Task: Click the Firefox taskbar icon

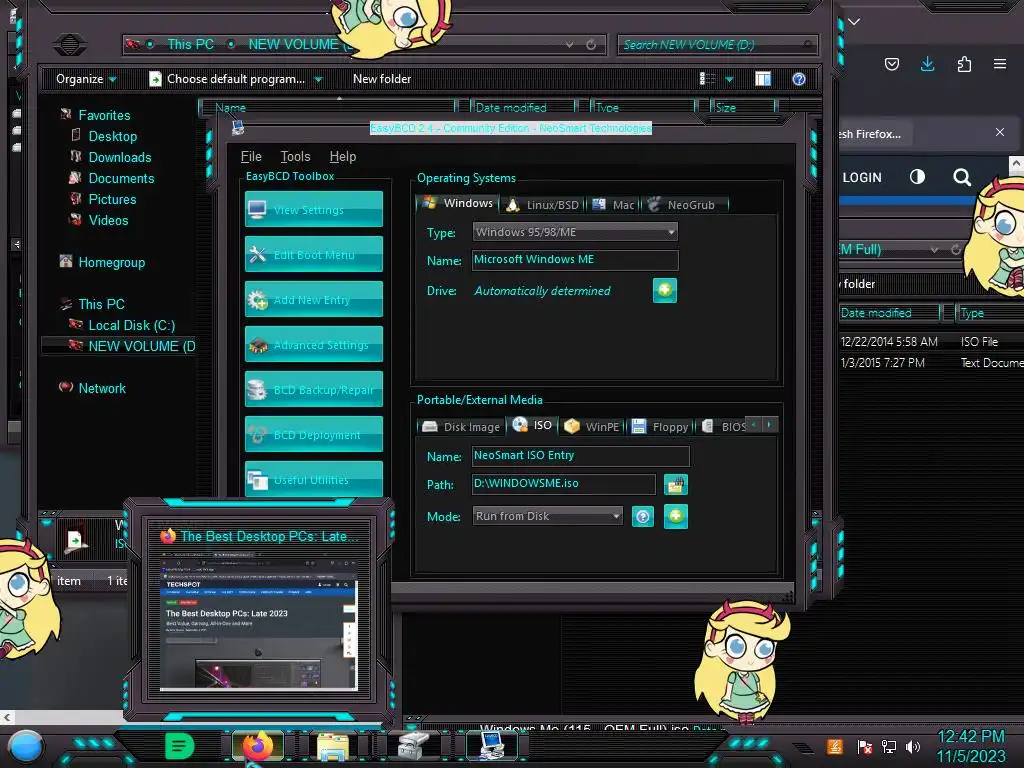Action: tap(257, 746)
